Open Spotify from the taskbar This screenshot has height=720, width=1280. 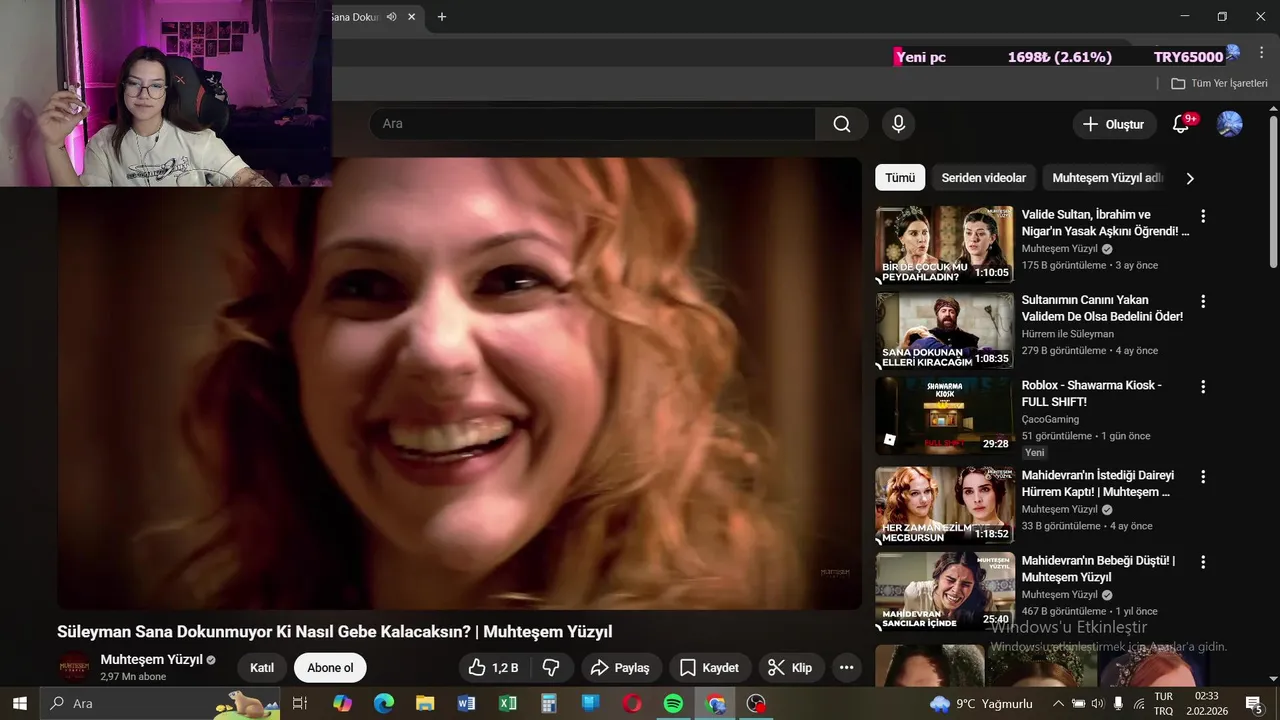pyautogui.click(x=674, y=704)
